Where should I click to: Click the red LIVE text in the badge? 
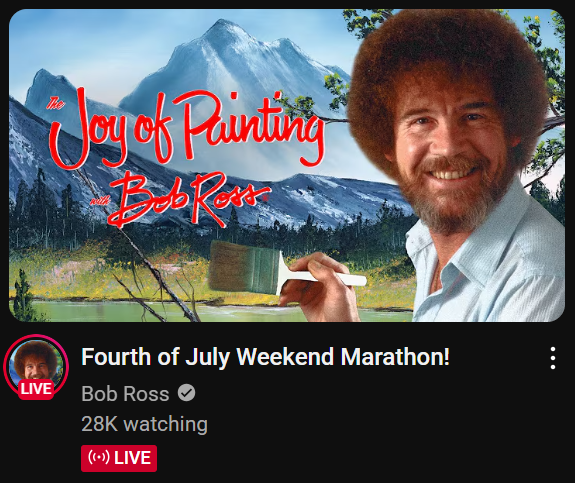coord(132,458)
